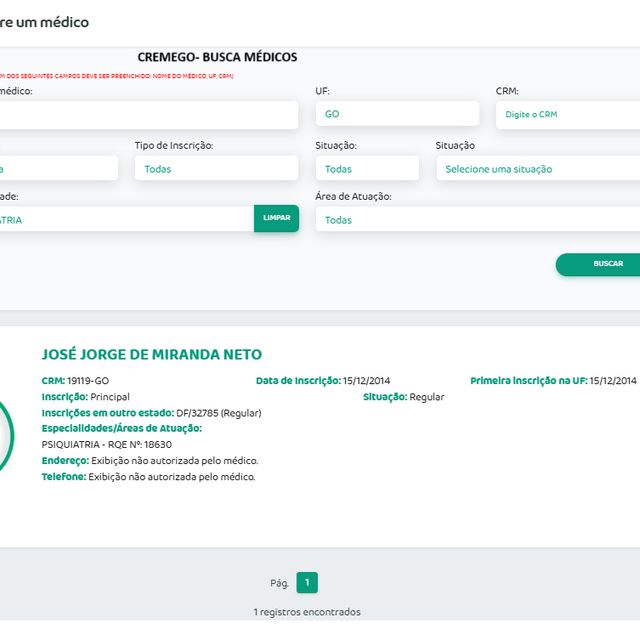Click the red required-fields warning text
Viewport: 640px width, 640px height.
pyautogui.click(x=117, y=76)
